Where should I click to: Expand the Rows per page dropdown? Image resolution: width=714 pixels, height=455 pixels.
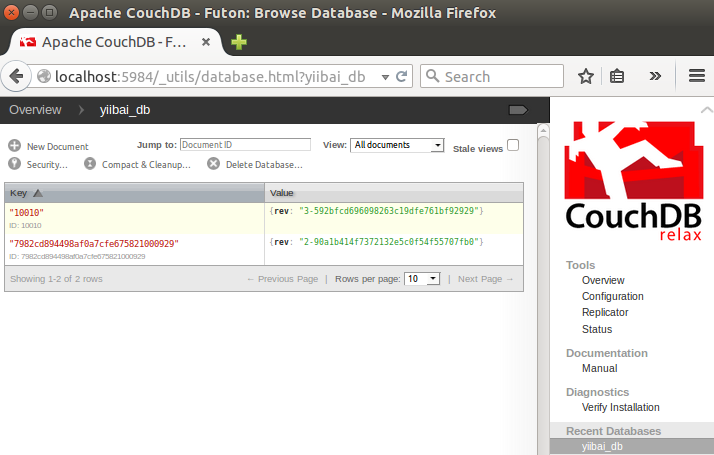point(423,279)
